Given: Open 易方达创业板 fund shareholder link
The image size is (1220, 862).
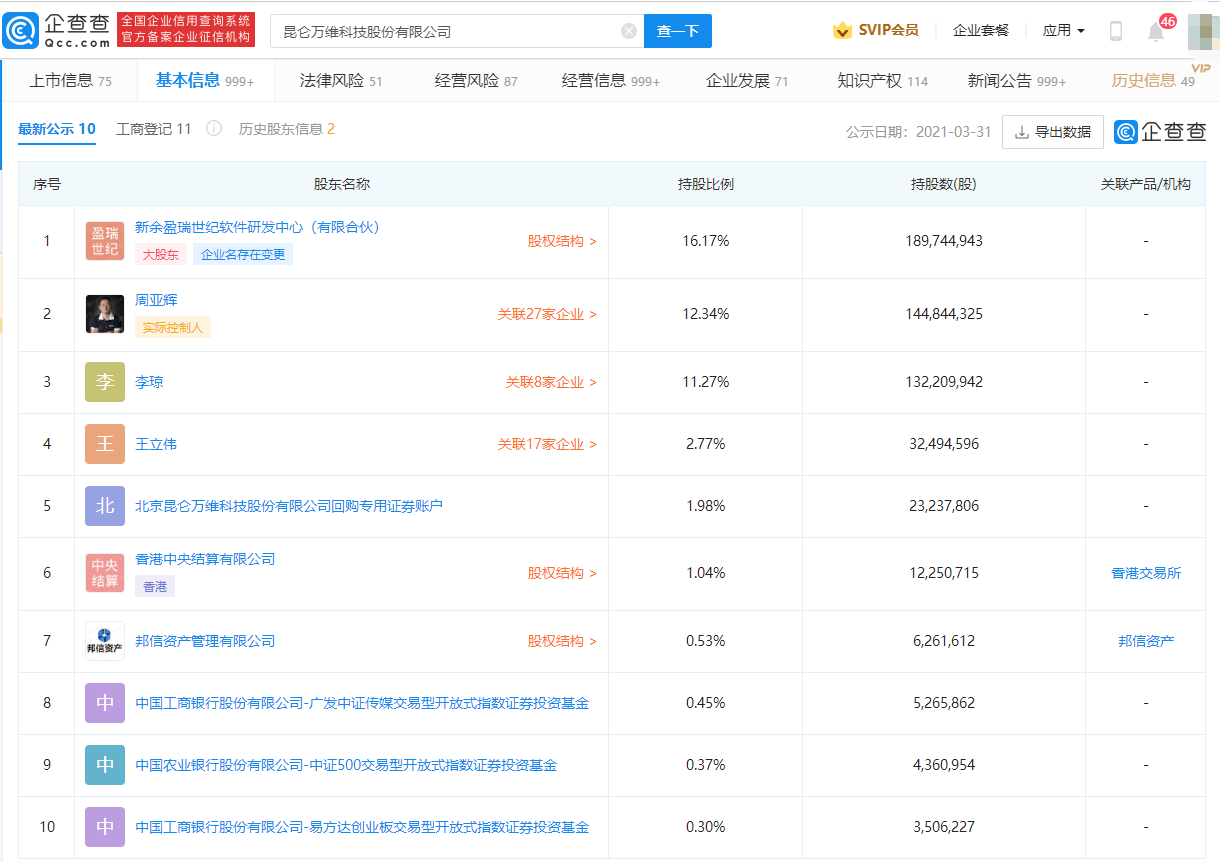Looking at the screenshot, I should click(x=362, y=827).
